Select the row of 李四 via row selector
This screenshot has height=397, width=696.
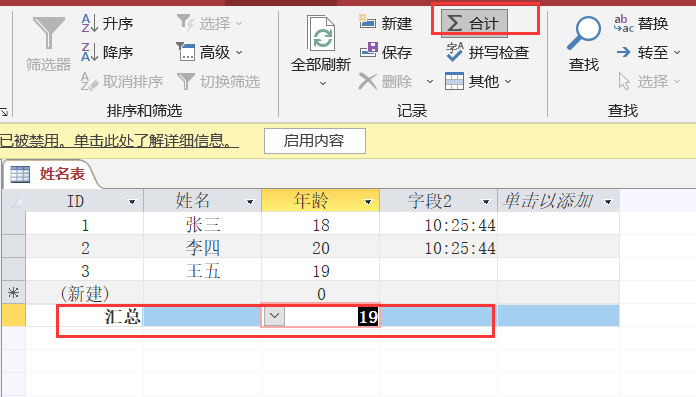[14, 247]
